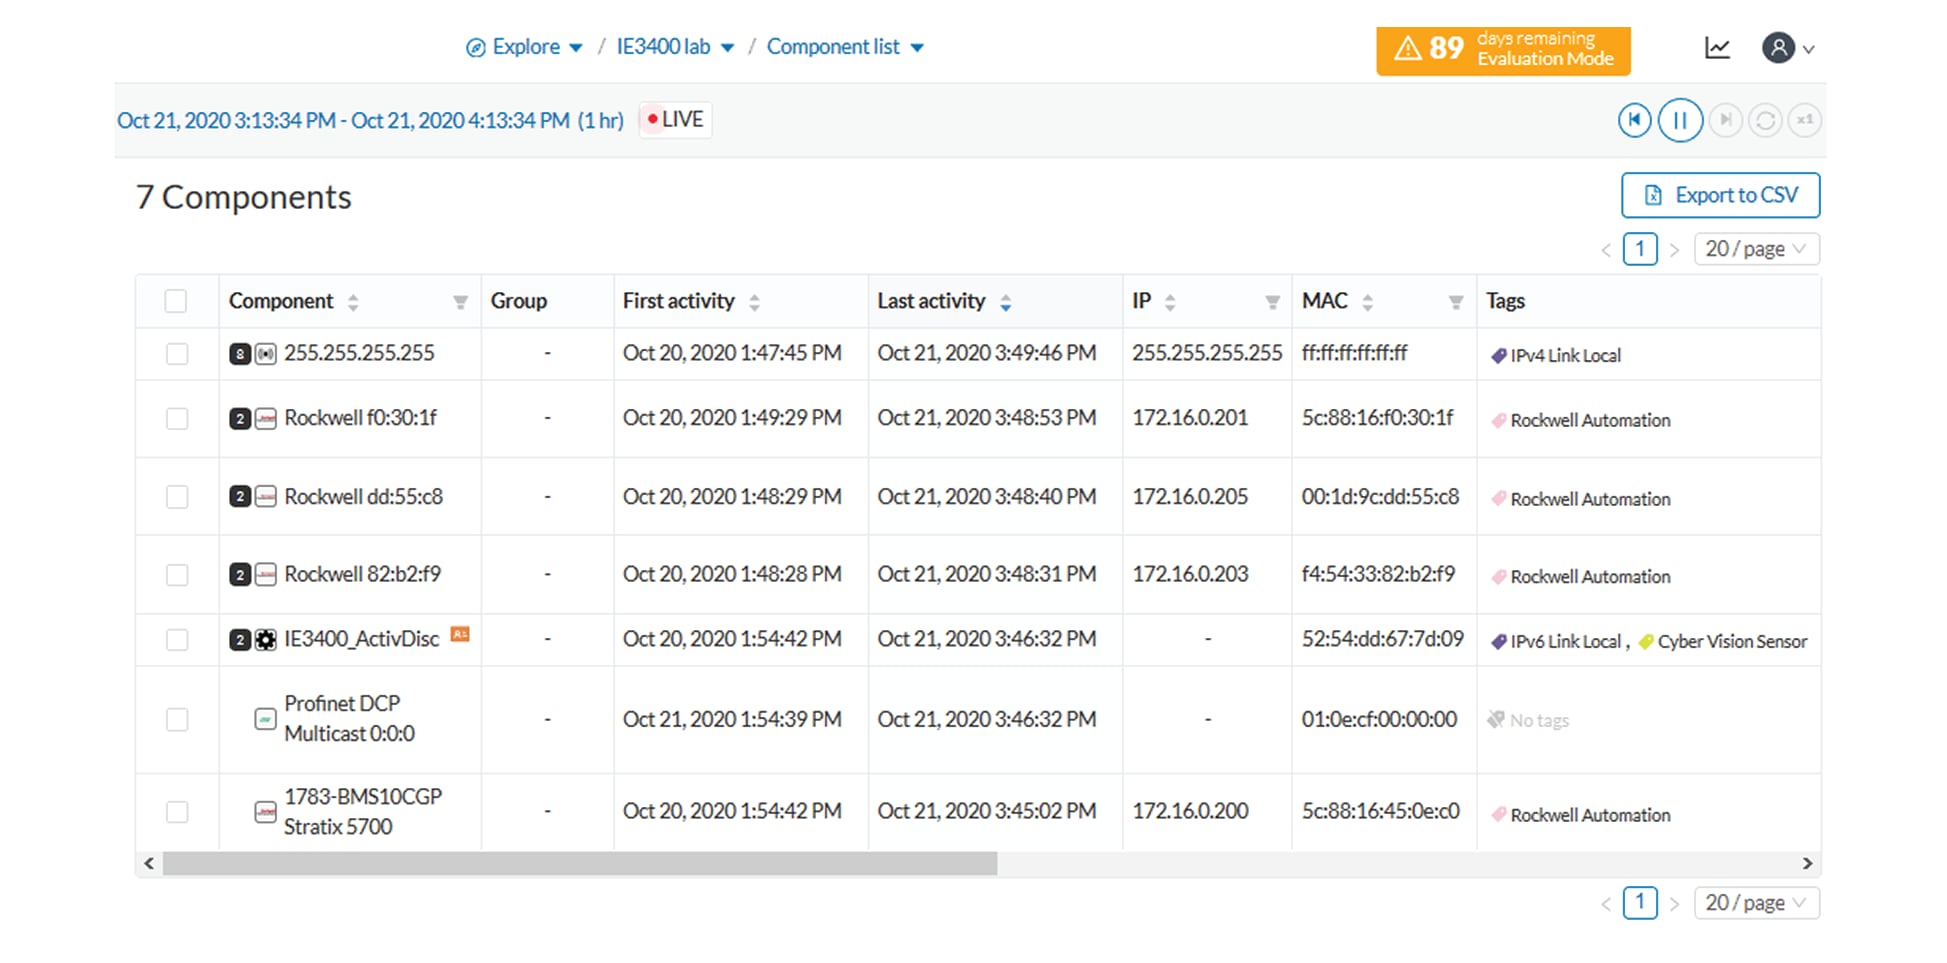This screenshot has width=1947, height=963.
Task: Click the gear icon beside IE3400_ActivDisc
Action: [265, 640]
